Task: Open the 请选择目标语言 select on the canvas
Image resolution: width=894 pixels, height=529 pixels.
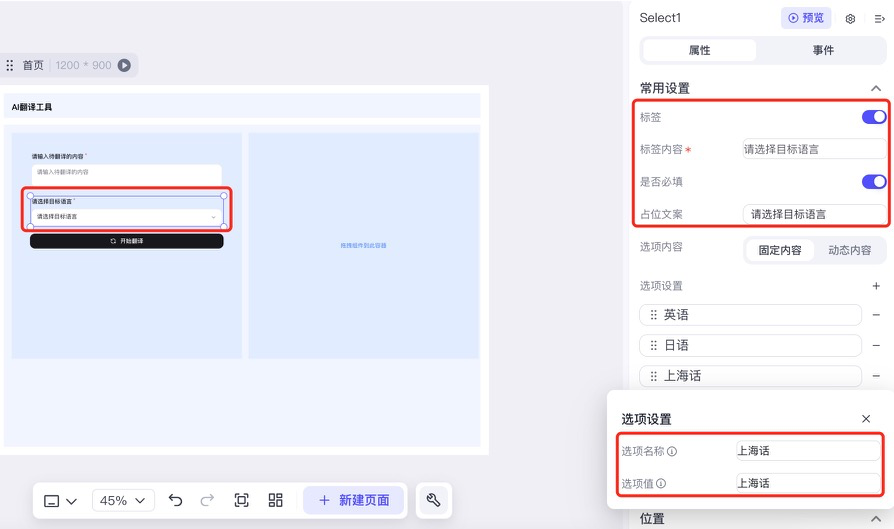Action: pos(127,217)
